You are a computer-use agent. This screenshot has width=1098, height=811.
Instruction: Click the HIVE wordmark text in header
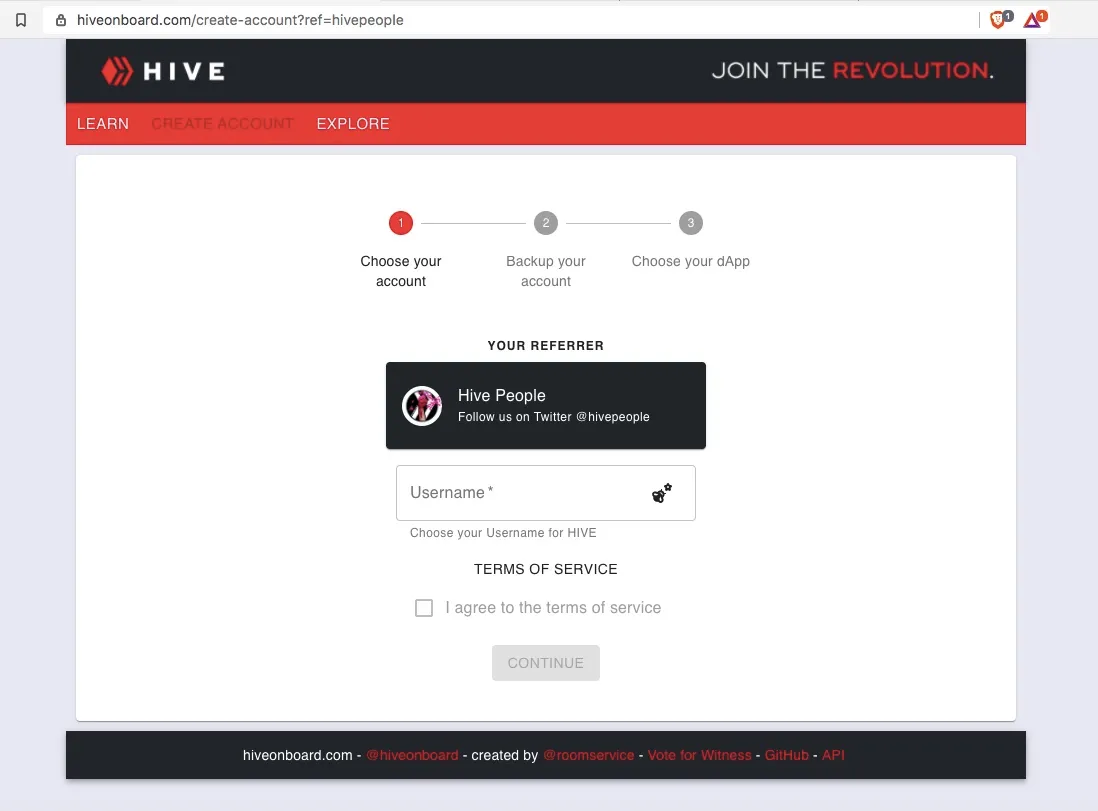point(184,71)
